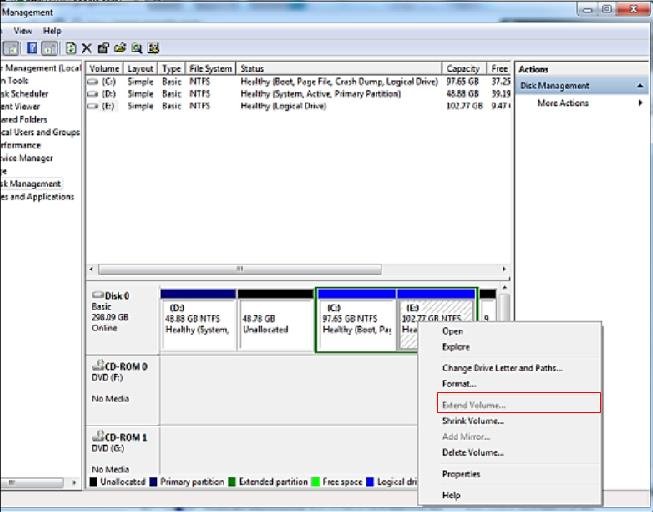Image resolution: width=653 pixels, height=512 pixels.
Task: Select the 'Healthy (Logical Drive)' status text
Action: [283, 106]
